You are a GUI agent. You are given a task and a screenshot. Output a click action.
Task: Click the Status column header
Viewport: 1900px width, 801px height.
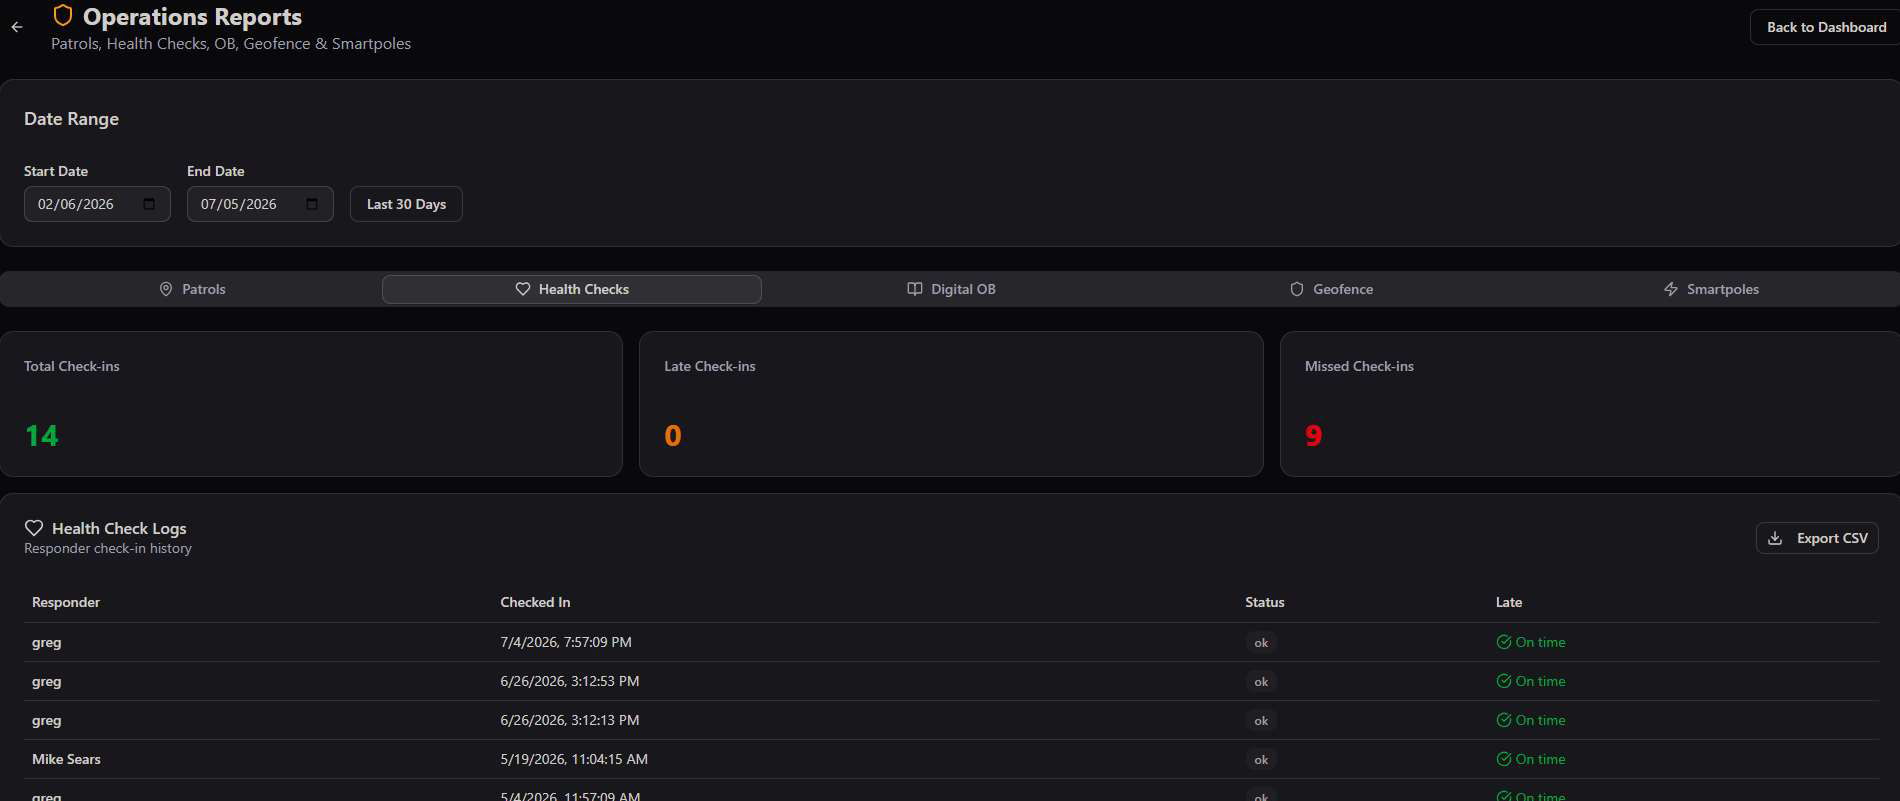pos(1265,602)
